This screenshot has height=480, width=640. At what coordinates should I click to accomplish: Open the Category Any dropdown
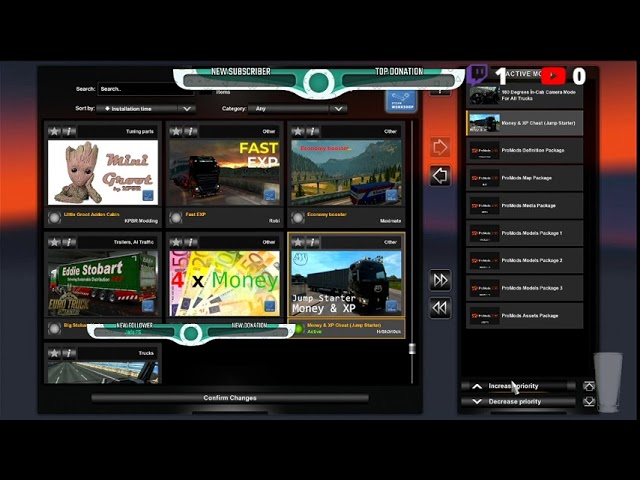pos(298,109)
